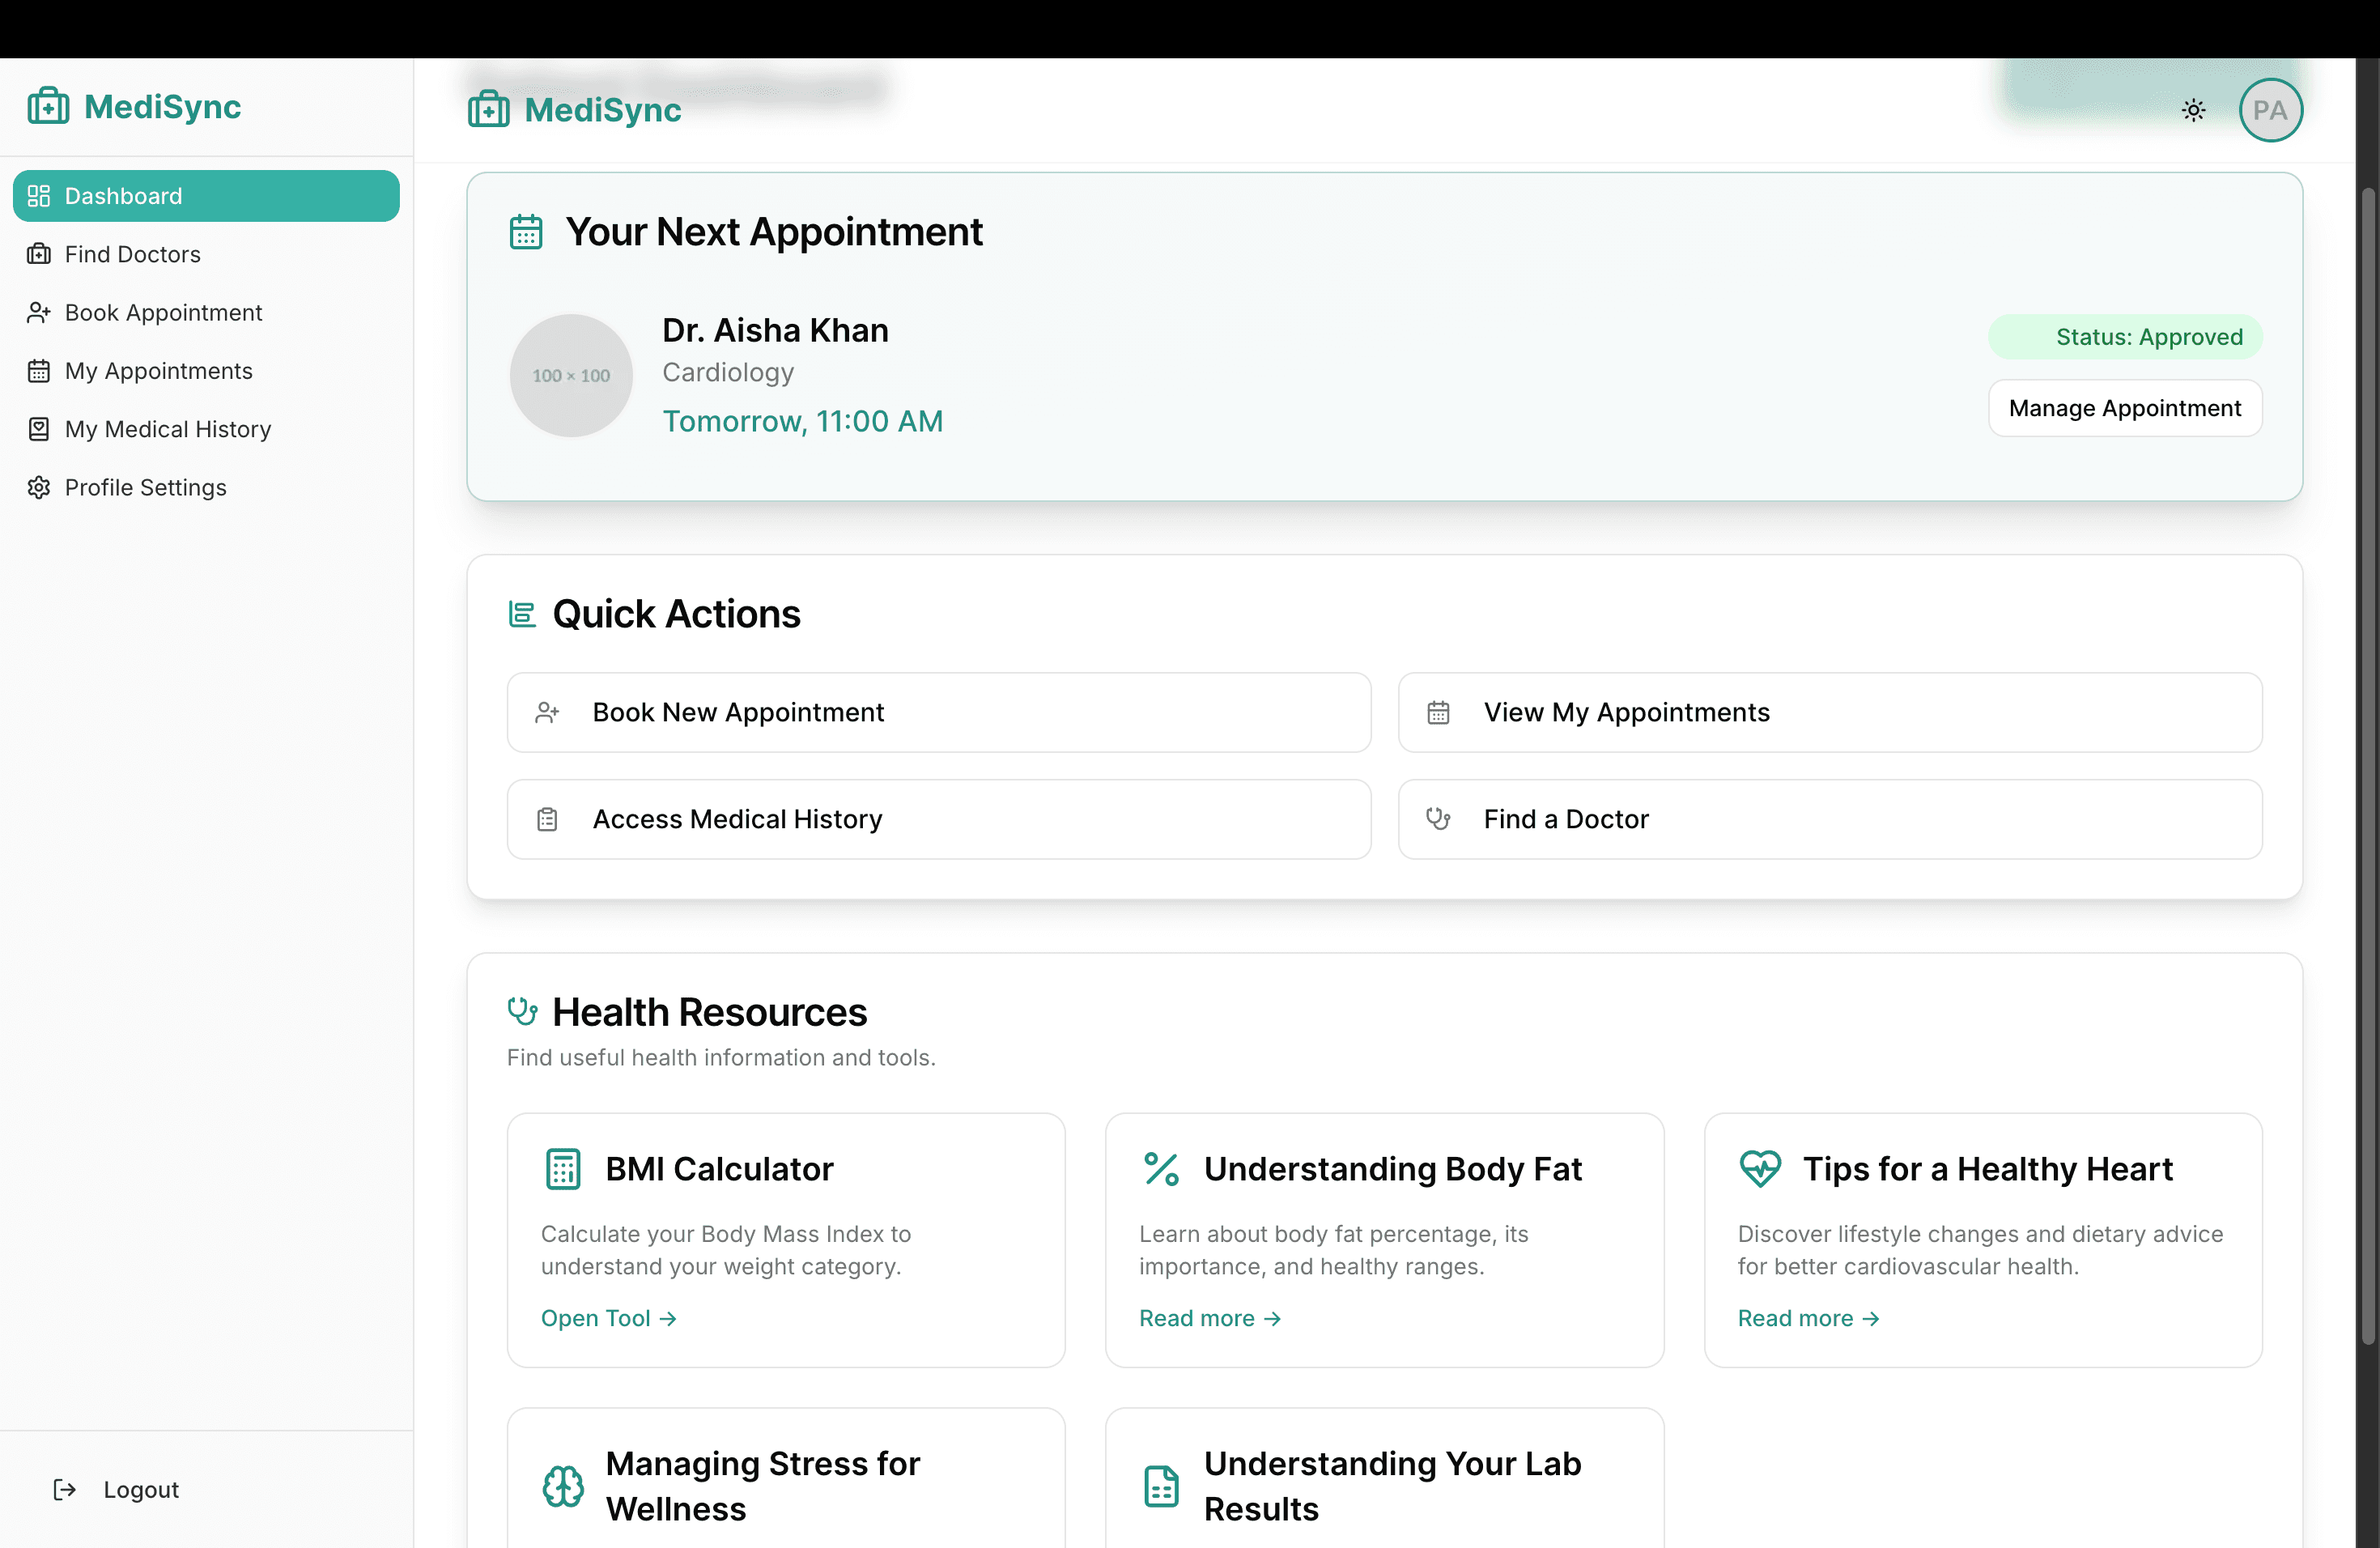Click the Tomorrow, 11:00 AM time text
2380x1548 pixels.
[802, 421]
